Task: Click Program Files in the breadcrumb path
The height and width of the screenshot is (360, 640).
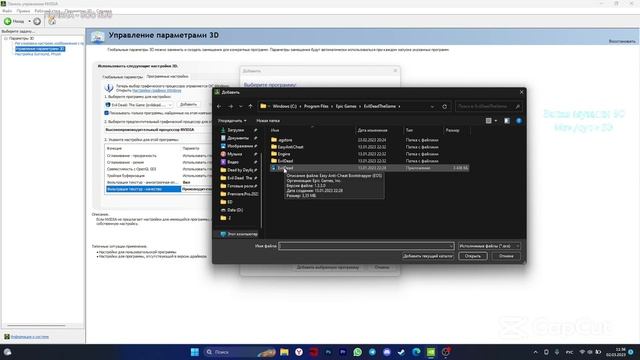Action: [316, 107]
